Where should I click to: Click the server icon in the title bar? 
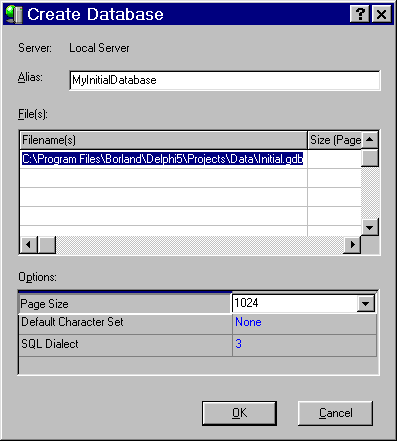14,14
